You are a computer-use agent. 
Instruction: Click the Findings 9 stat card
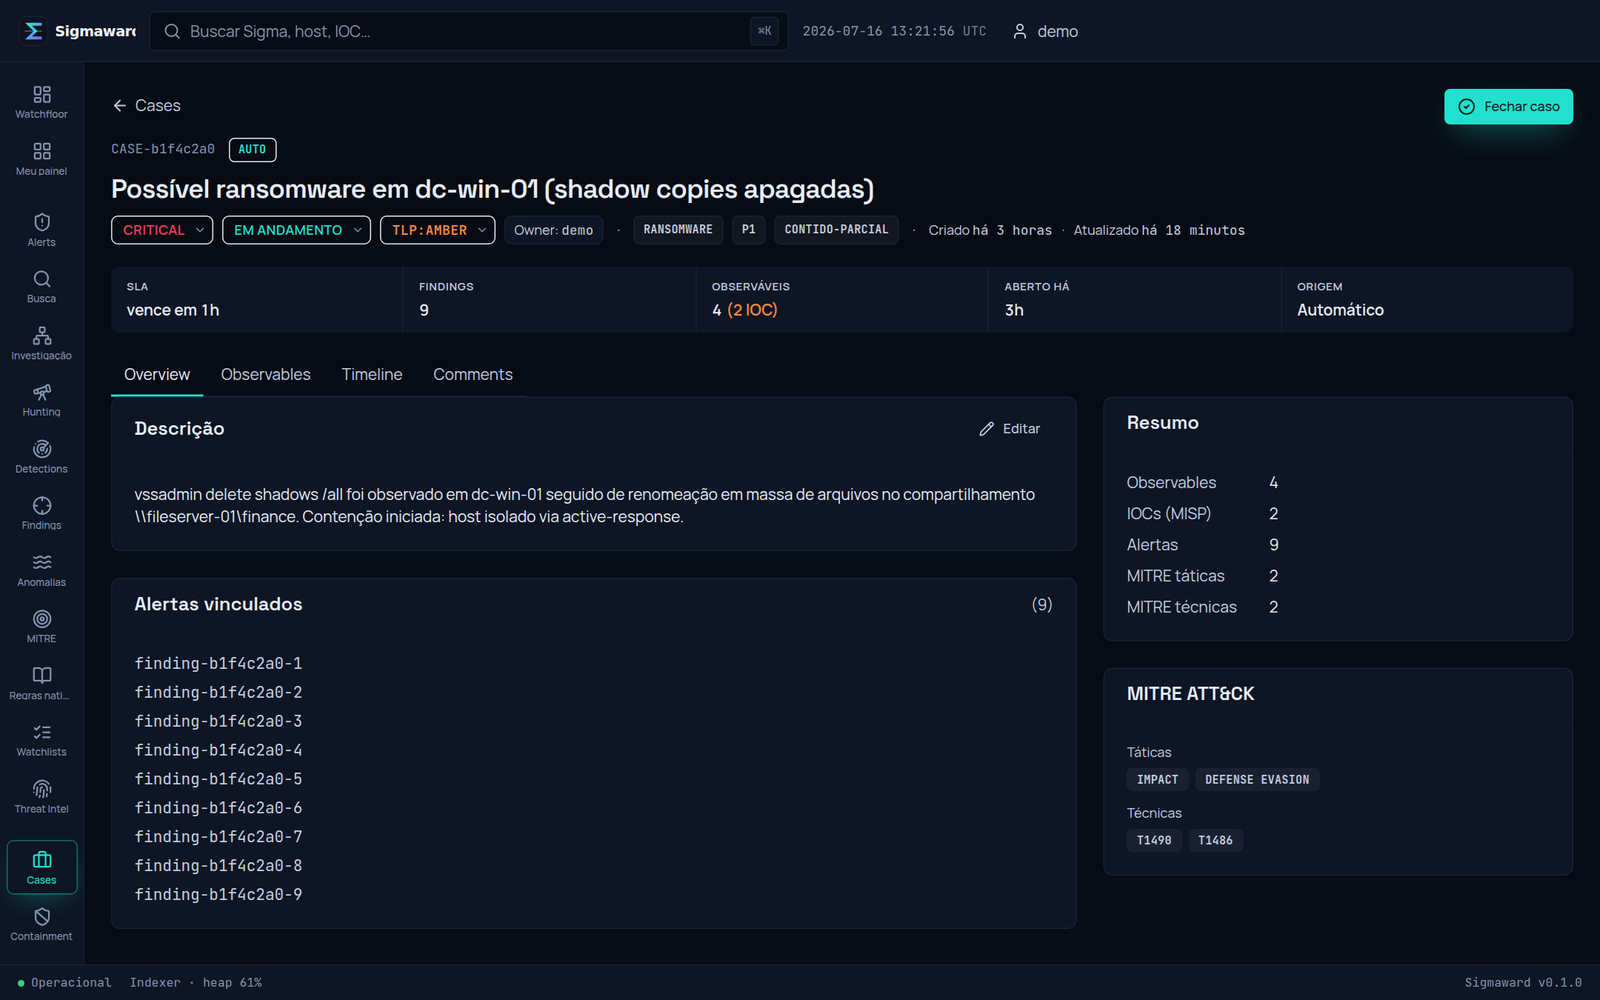pyautogui.click(x=550, y=300)
